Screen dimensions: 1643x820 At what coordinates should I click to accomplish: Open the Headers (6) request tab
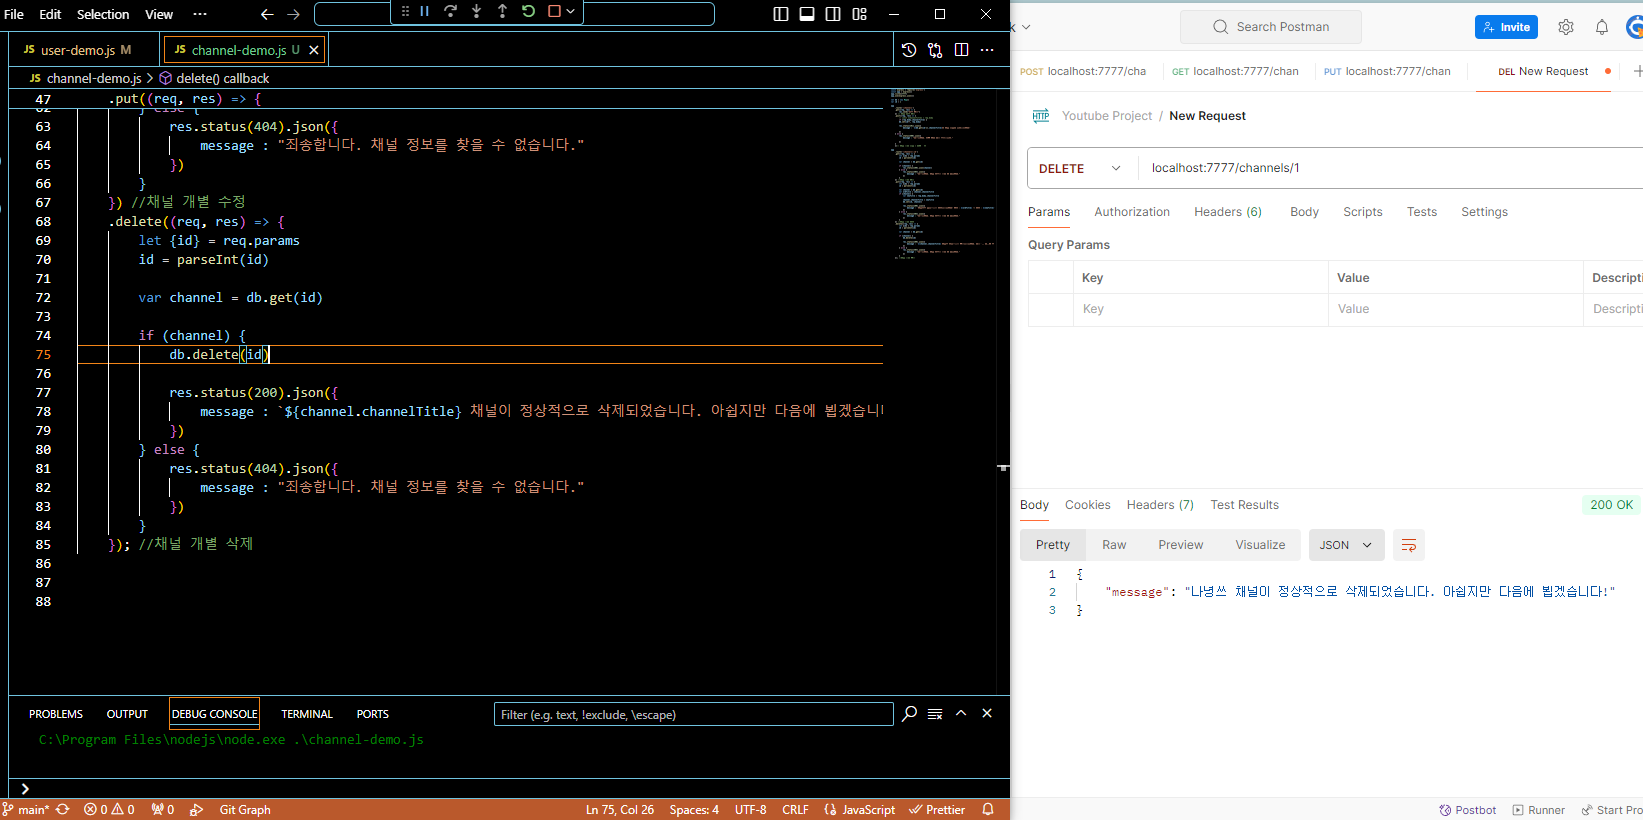(x=1228, y=212)
